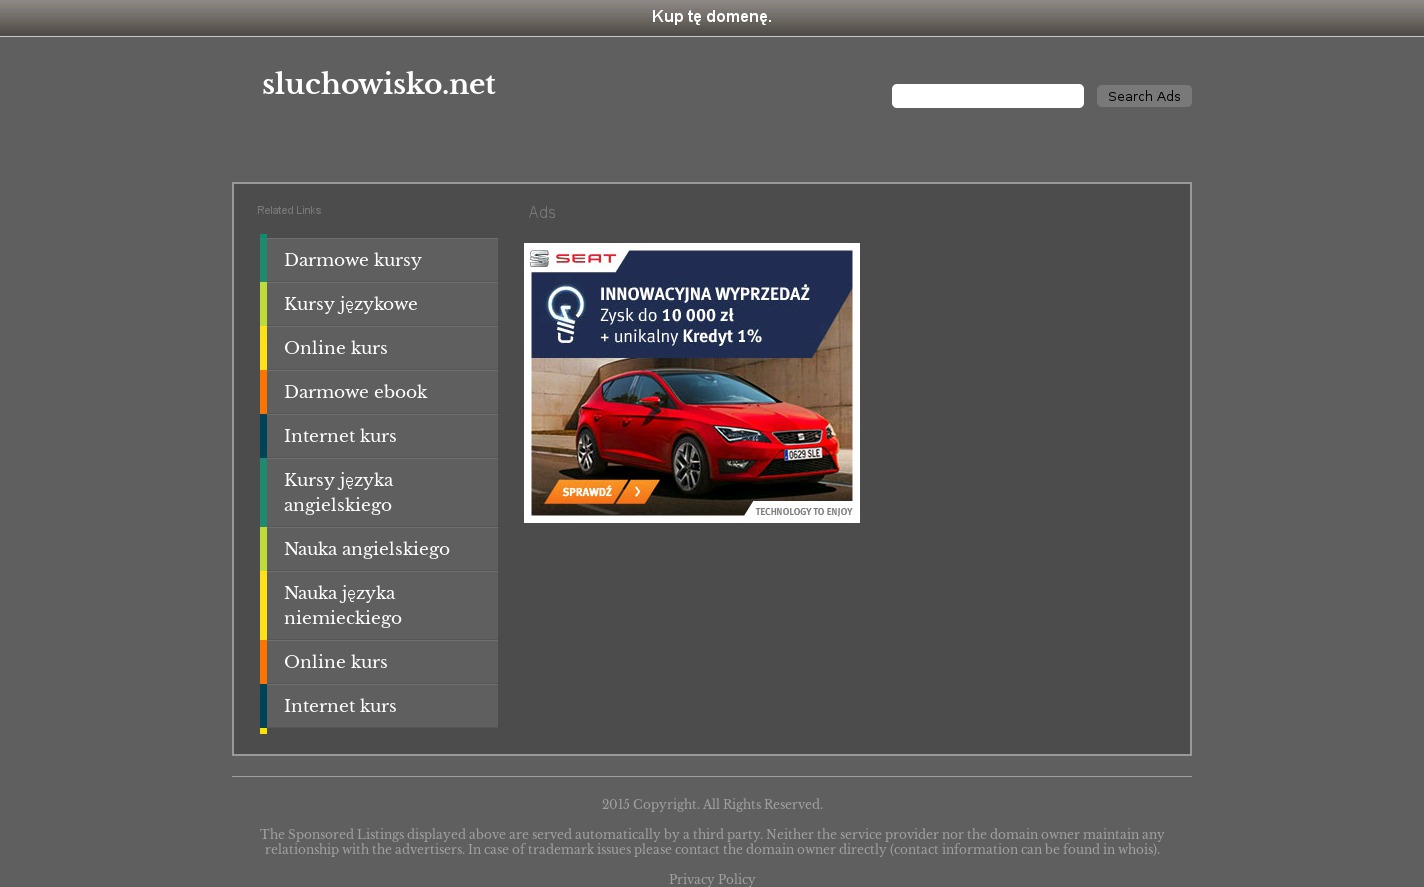The width and height of the screenshot is (1424, 887).
Task: Focus the search ads text field
Action: tap(987, 96)
